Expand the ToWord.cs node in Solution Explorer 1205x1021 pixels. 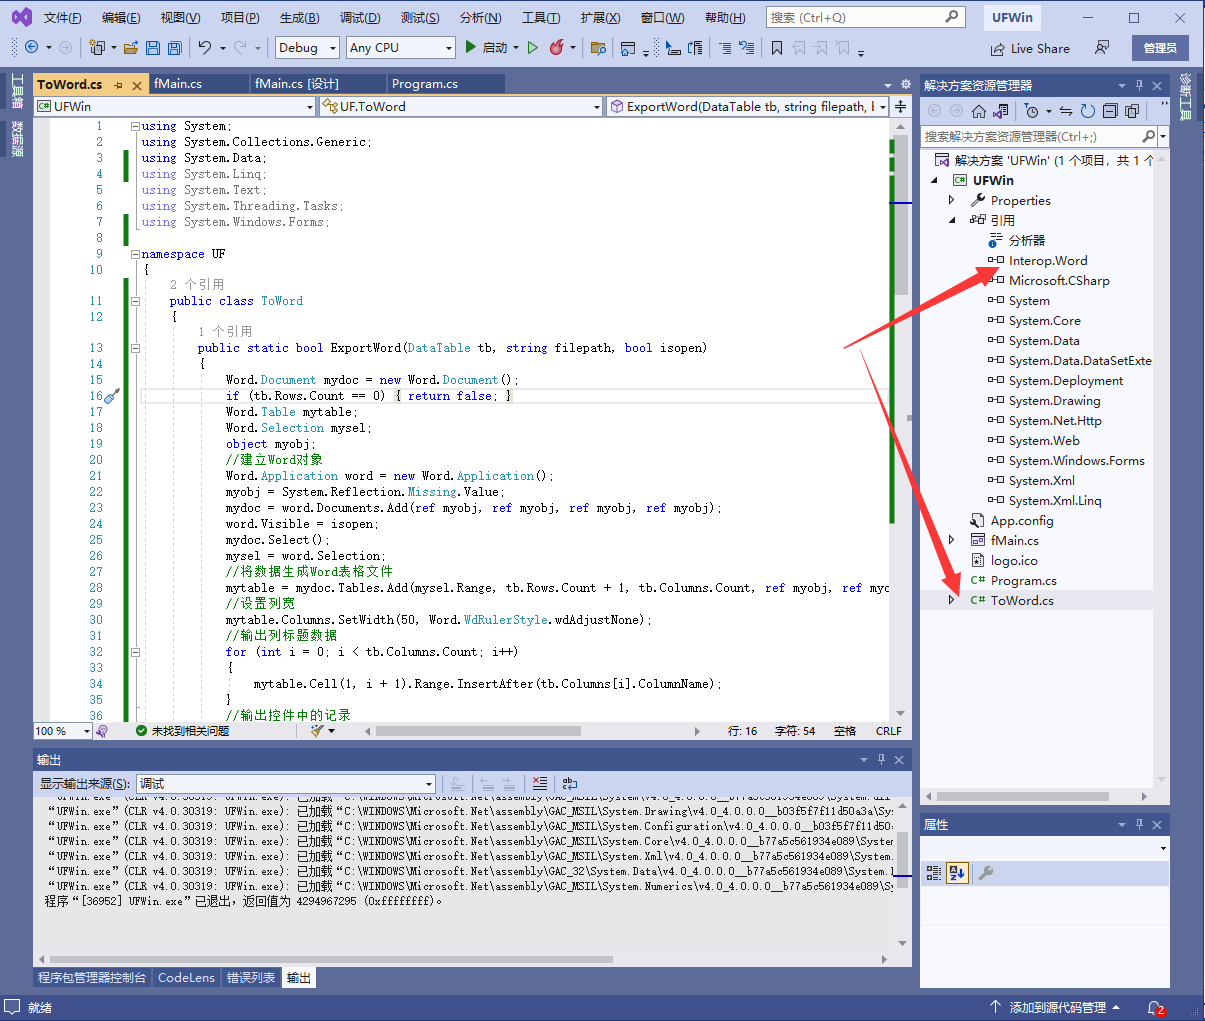pos(951,600)
